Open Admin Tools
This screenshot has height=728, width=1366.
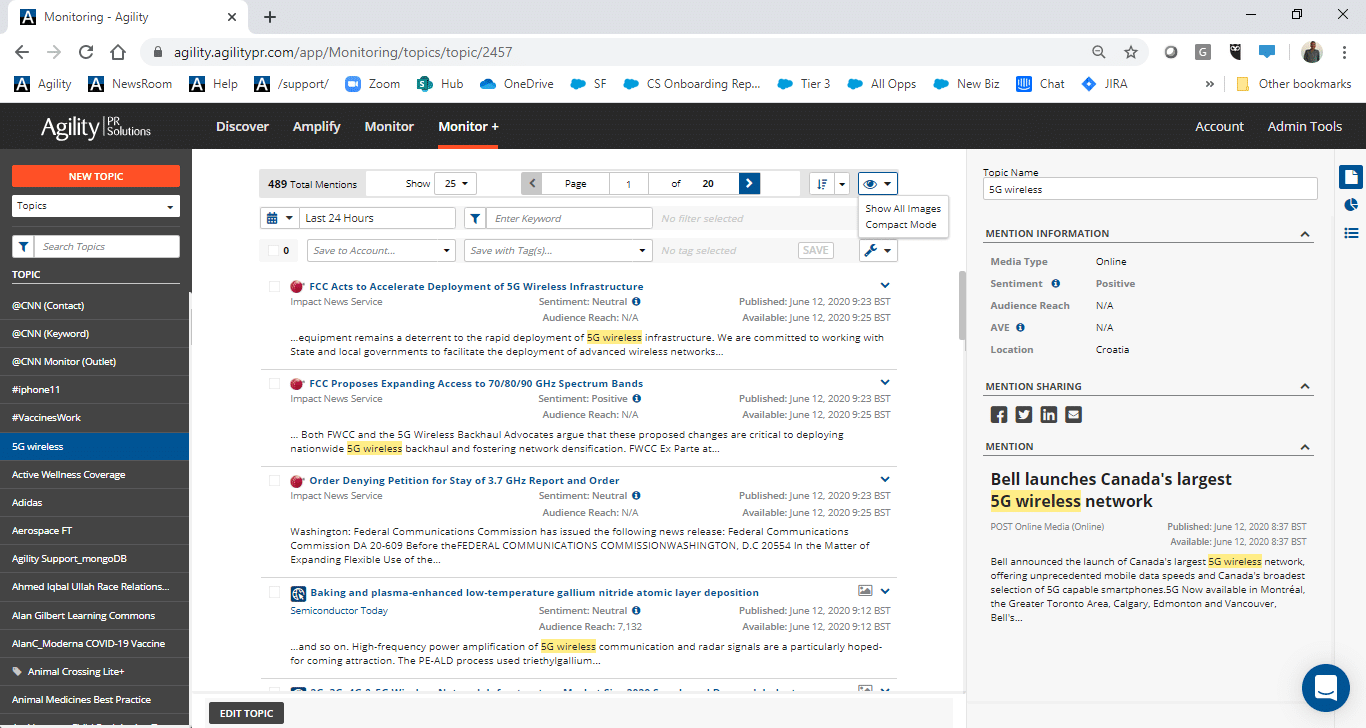click(x=1304, y=127)
